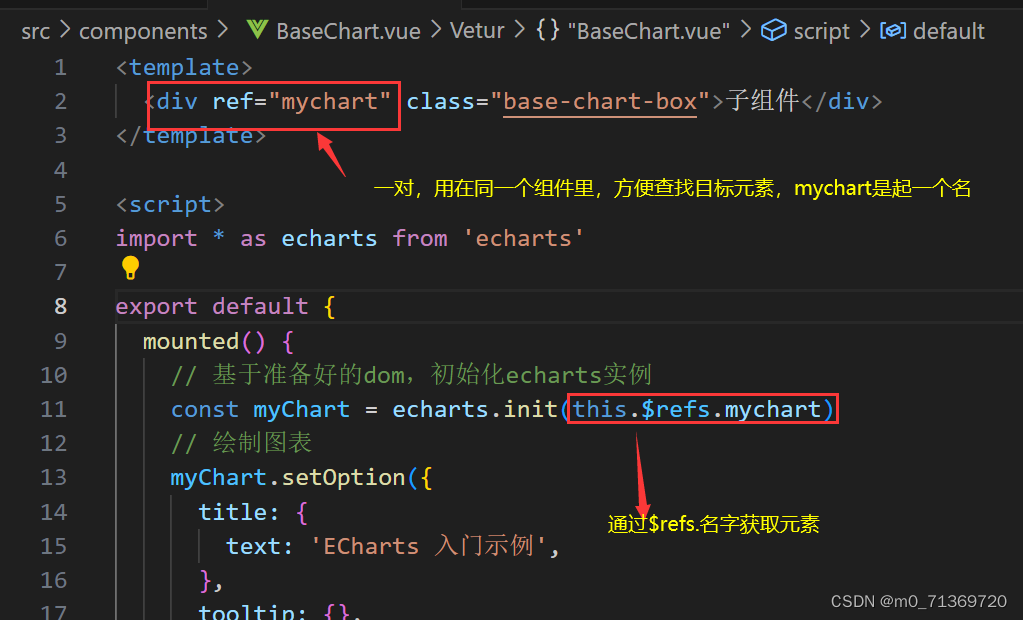The width and height of the screenshot is (1023, 620).
Task: Click the chevron after the src breadcrumb
Action: coord(62,30)
